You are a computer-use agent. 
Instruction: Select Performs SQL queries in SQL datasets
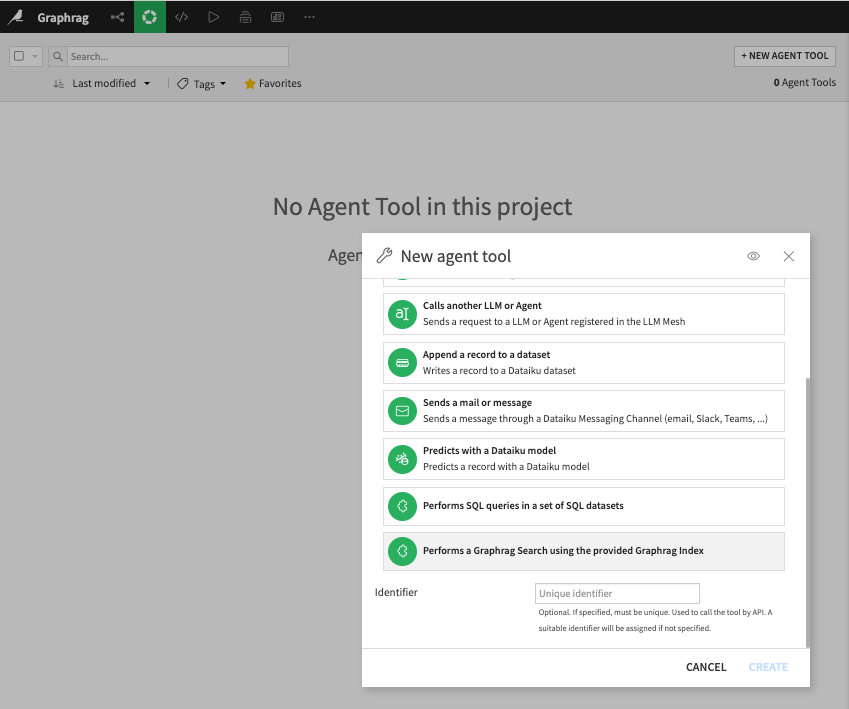(x=584, y=506)
